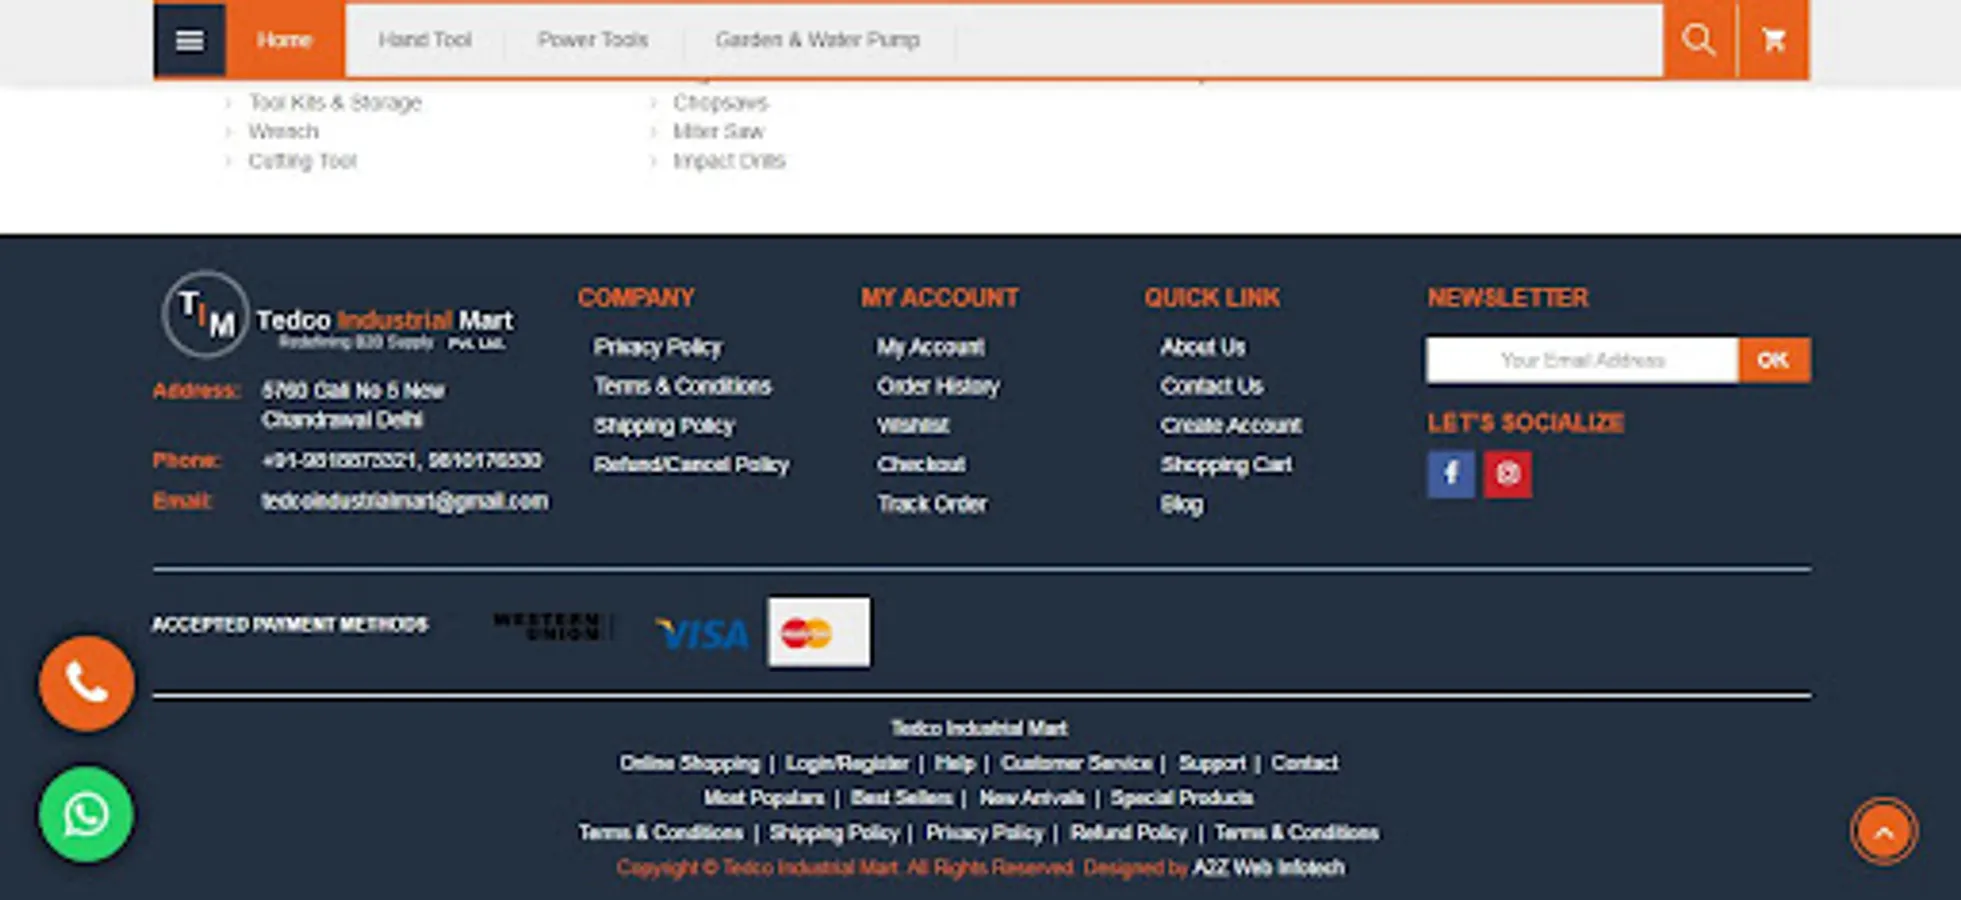View the Refund/Cancel Policy link
The width and height of the screenshot is (1961, 900).
tap(692, 464)
